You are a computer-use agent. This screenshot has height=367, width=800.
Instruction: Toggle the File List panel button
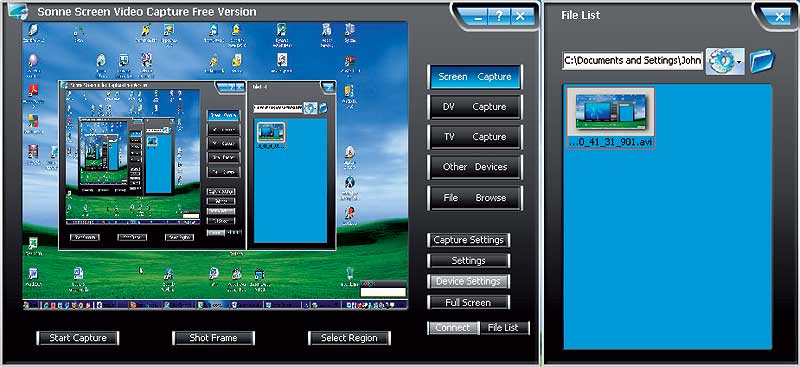pos(505,328)
